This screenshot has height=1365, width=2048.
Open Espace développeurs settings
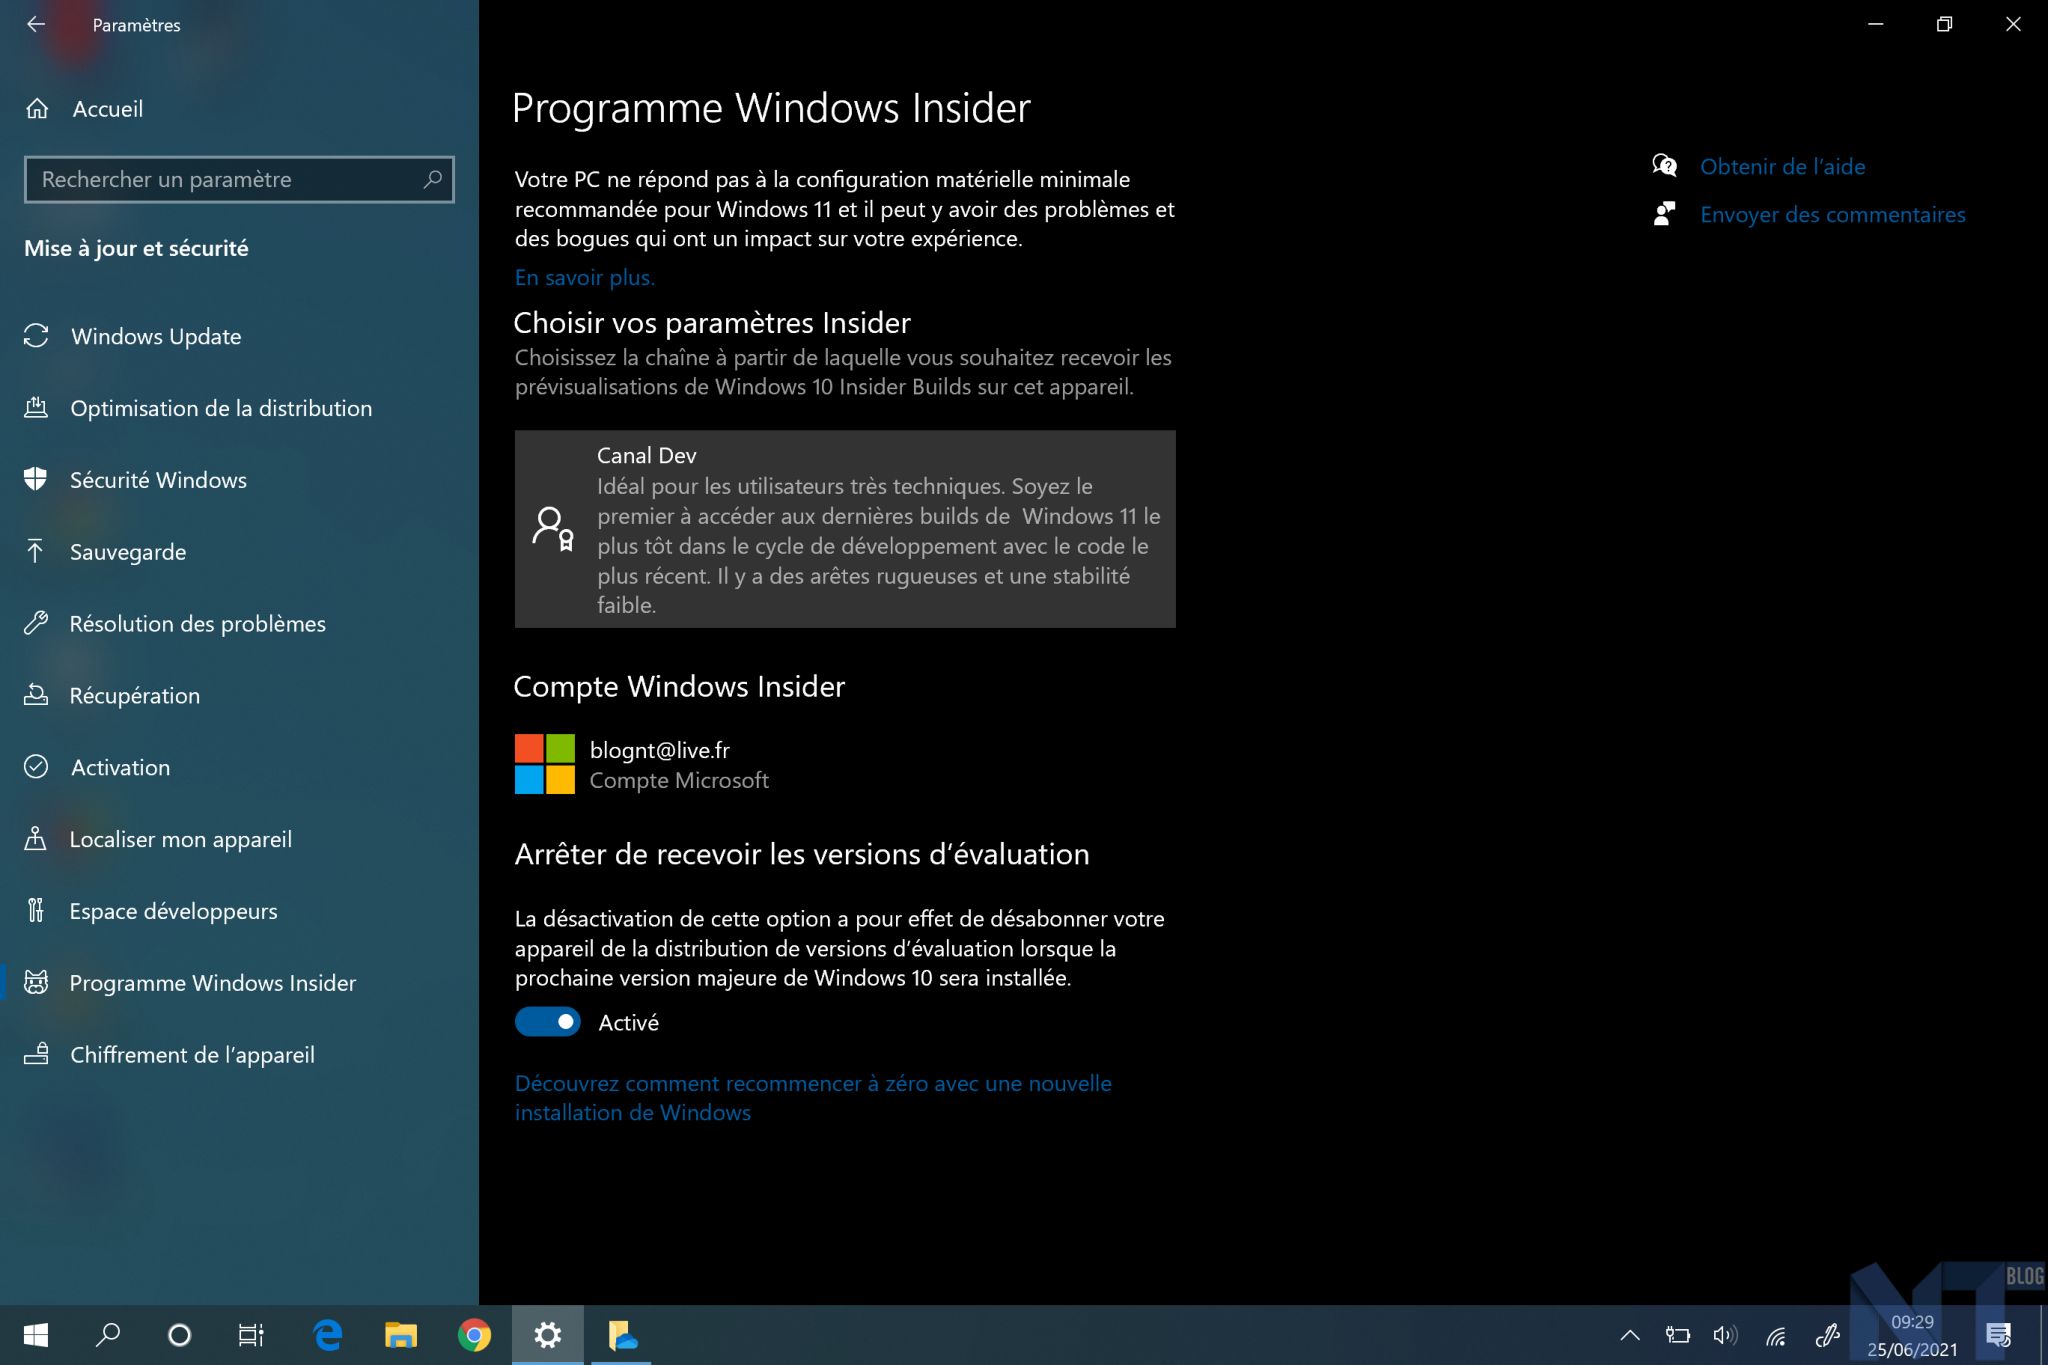[173, 912]
